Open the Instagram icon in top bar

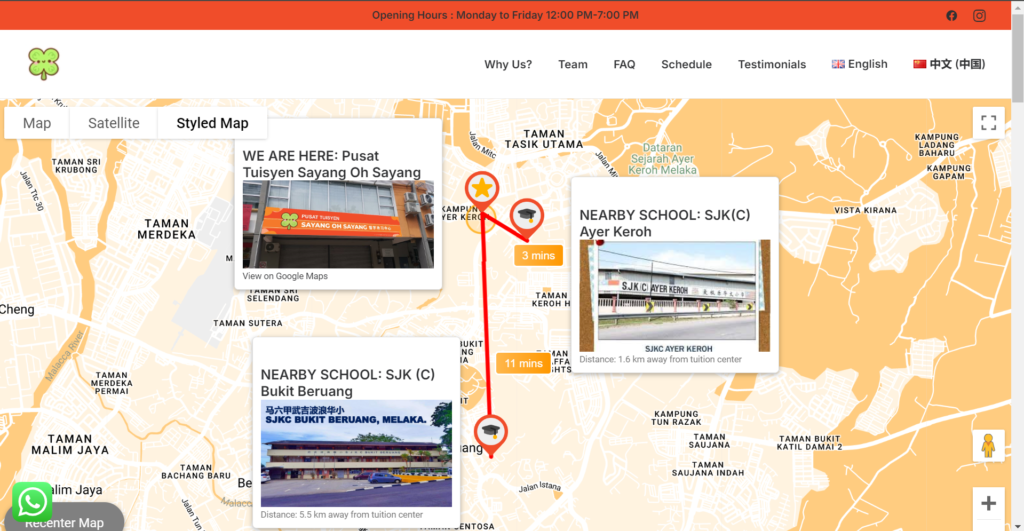980,15
